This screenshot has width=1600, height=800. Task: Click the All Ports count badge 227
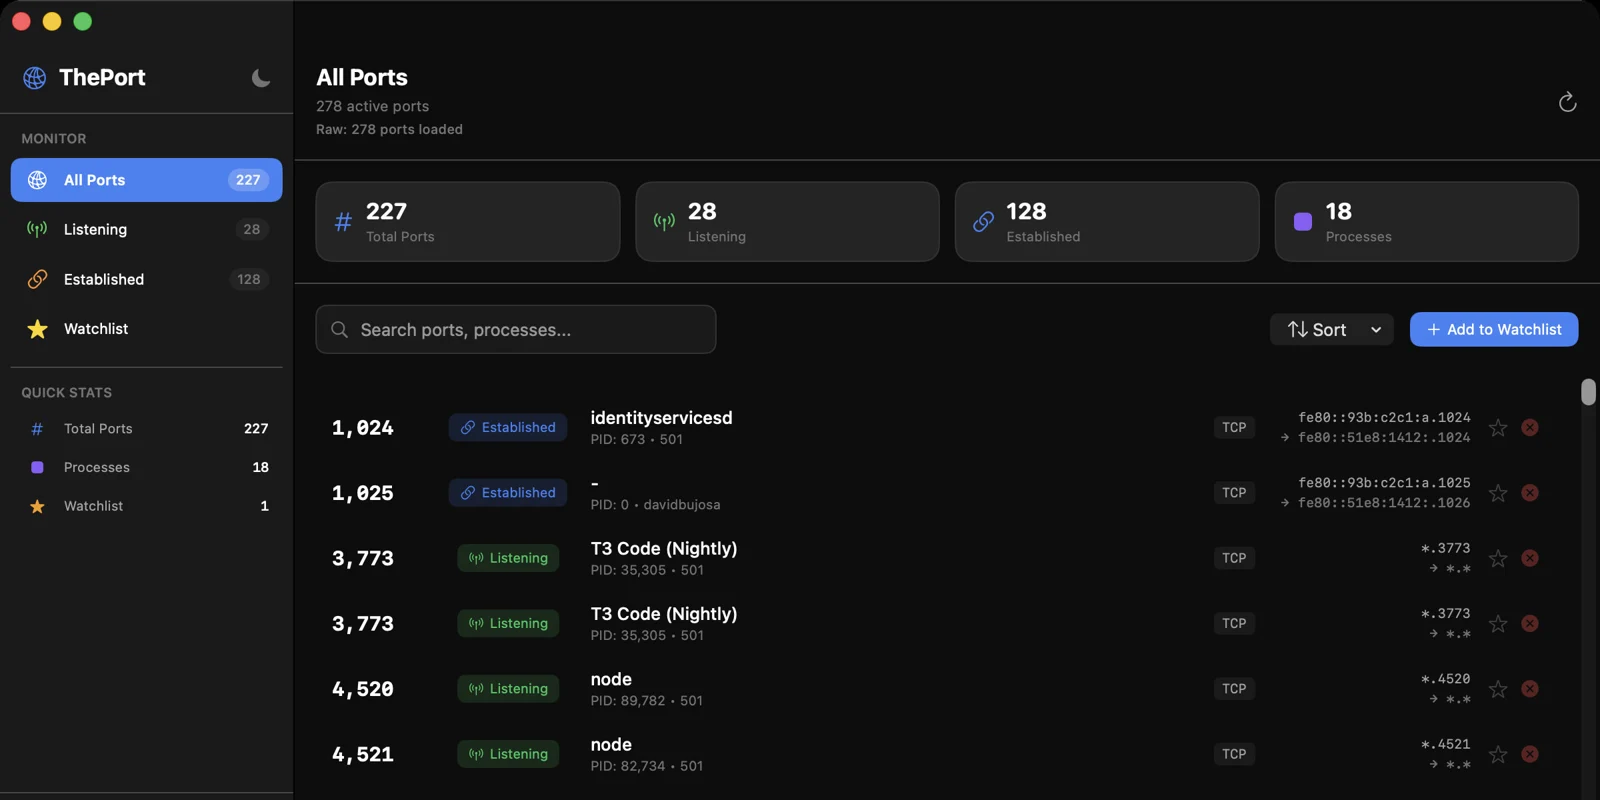coord(248,180)
